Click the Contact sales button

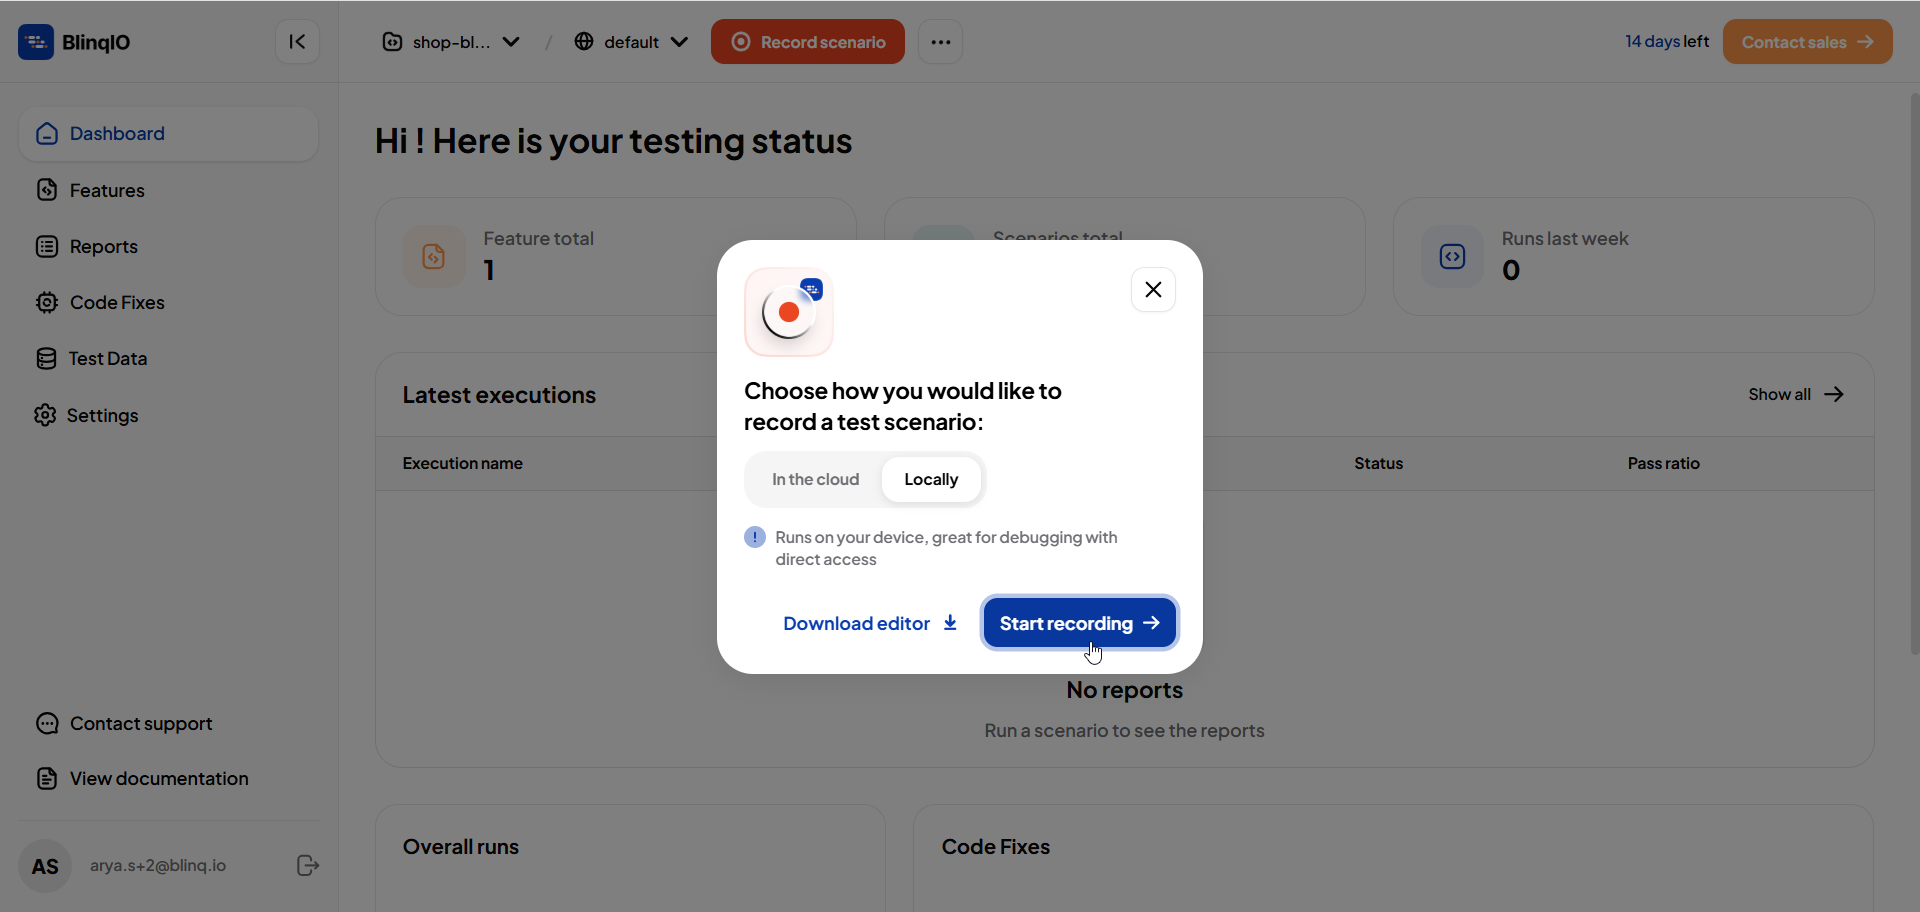[x=1807, y=42]
